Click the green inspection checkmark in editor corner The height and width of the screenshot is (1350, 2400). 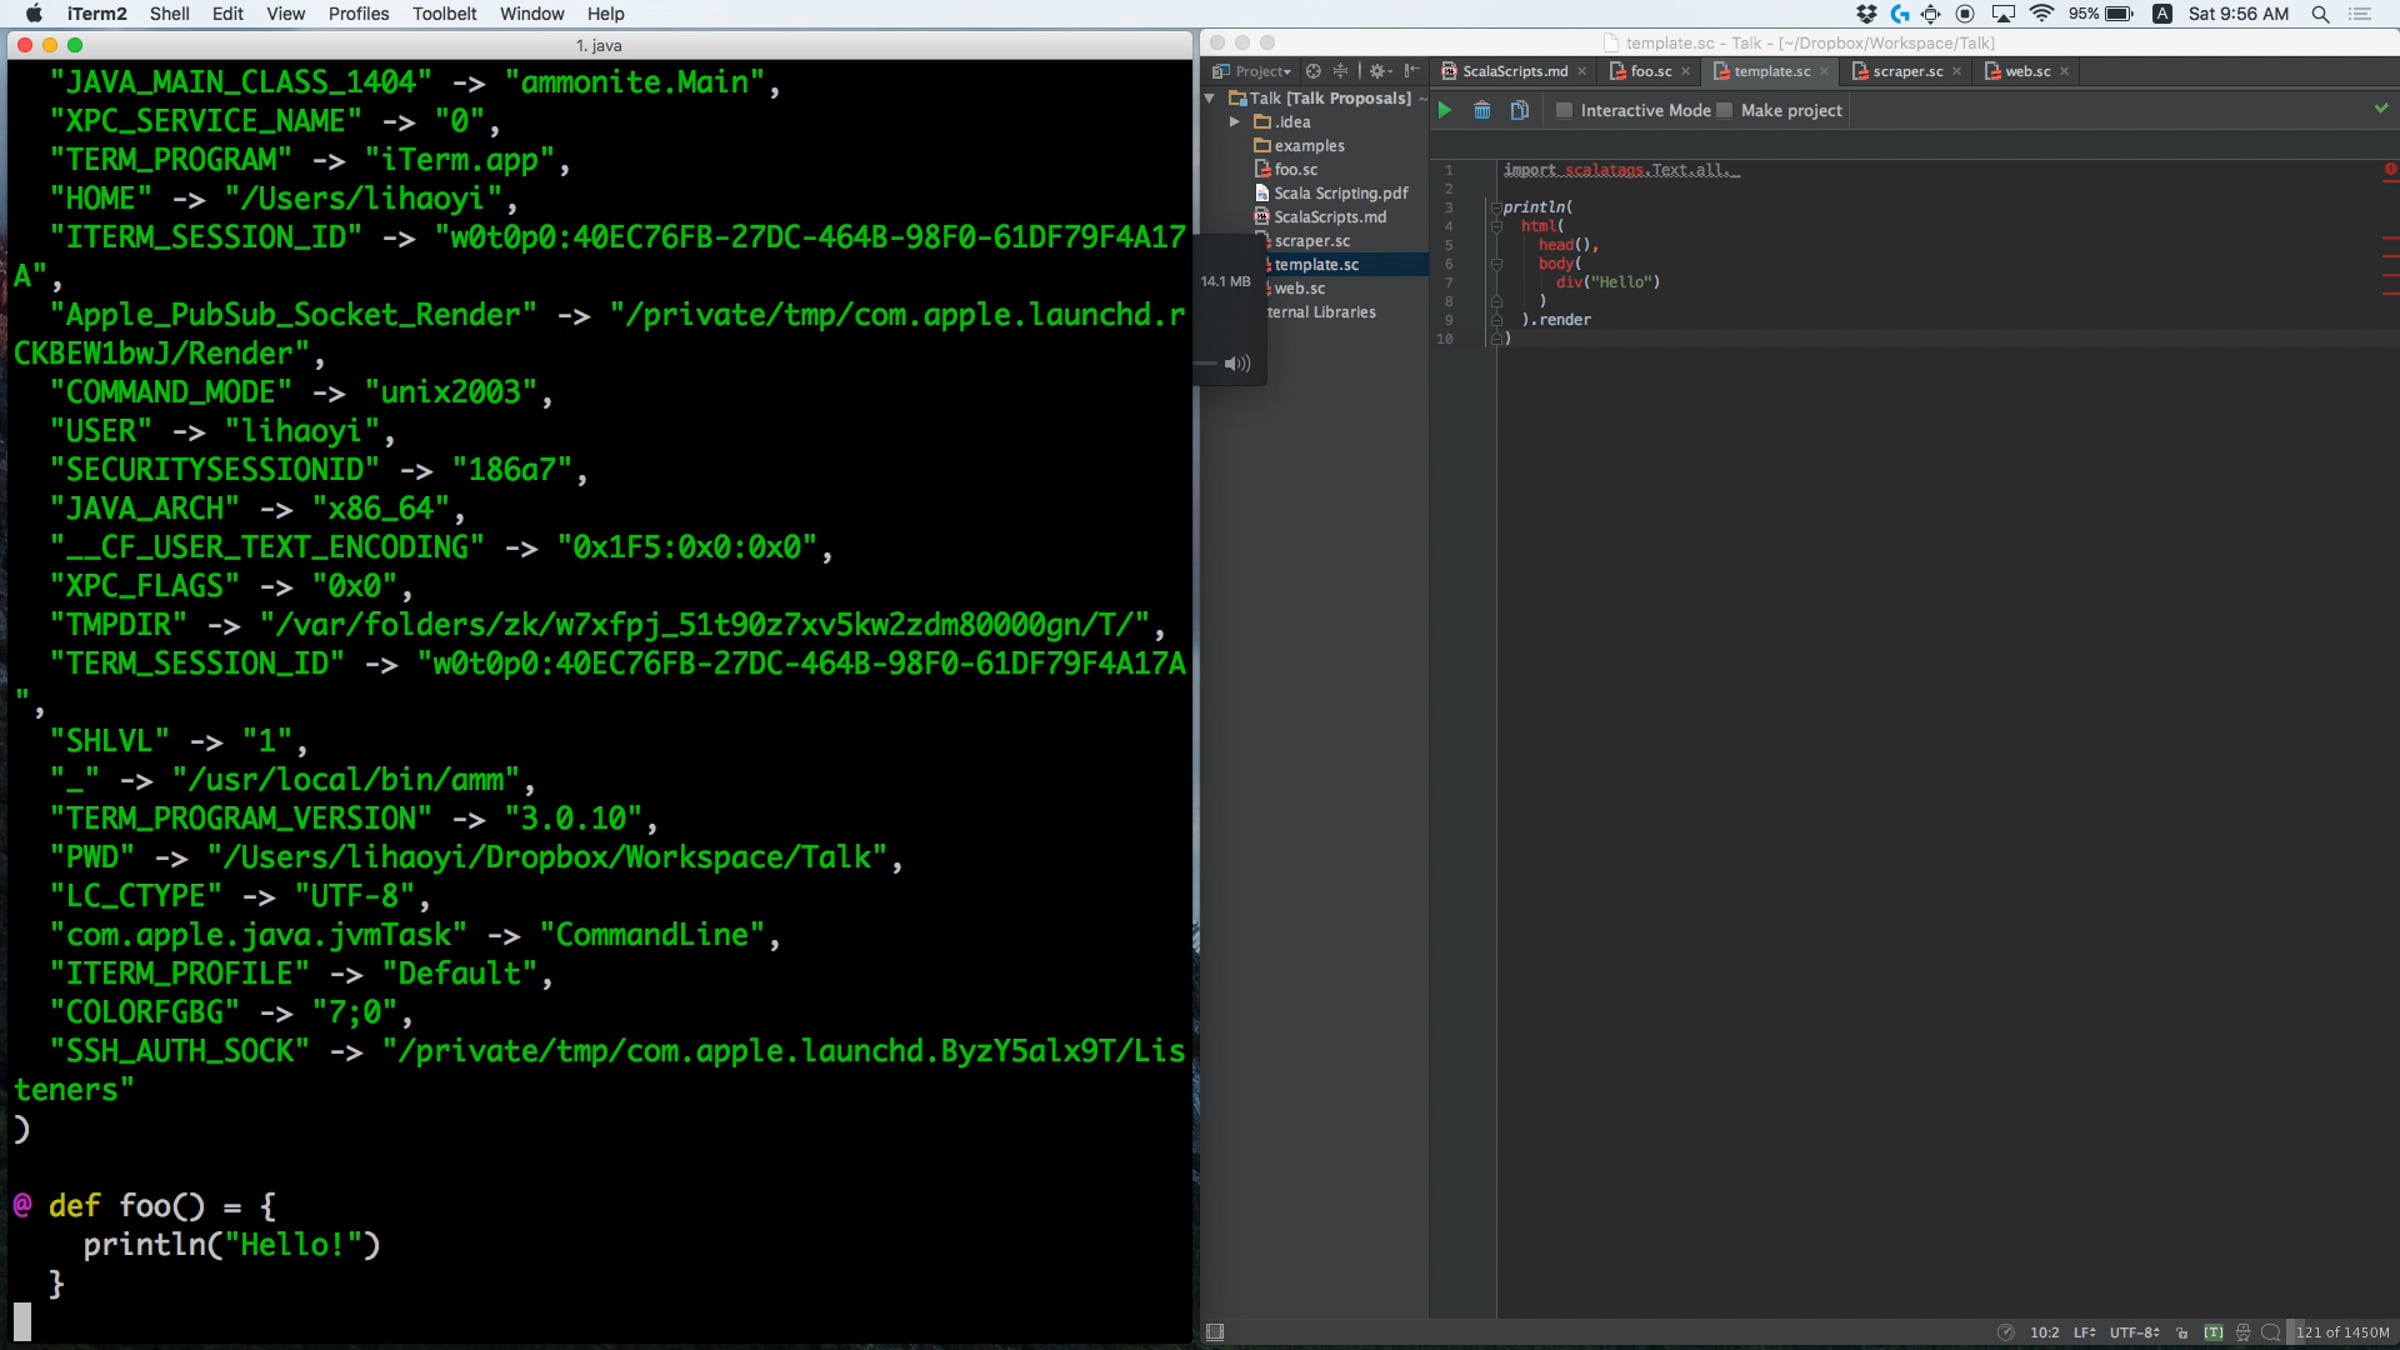coord(2381,108)
